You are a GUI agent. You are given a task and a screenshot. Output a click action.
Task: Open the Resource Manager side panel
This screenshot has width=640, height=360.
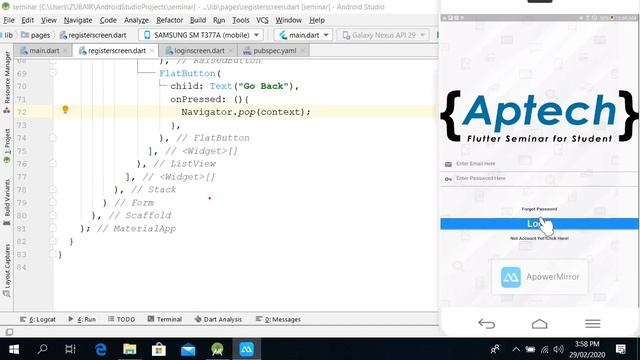click(7, 82)
